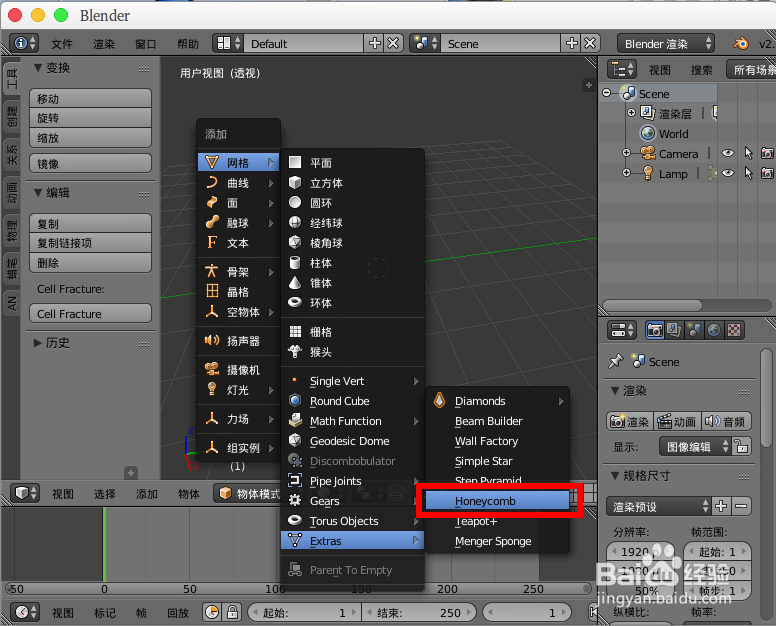Toggle Lamp renderability in outliner
Screen dimensions: 776x626
pyautogui.click(x=767, y=173)
